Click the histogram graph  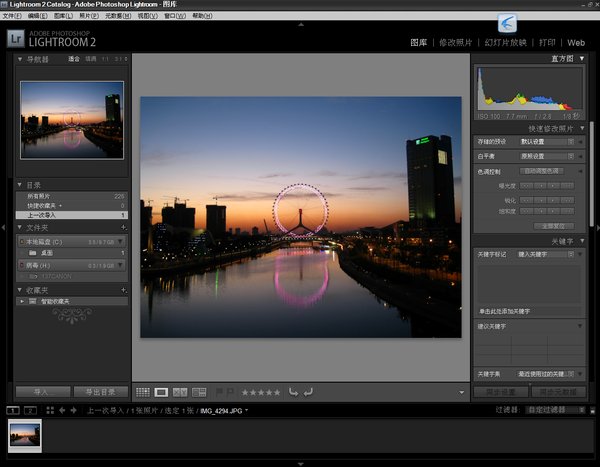pyautogui.click(x=529, y=90)
